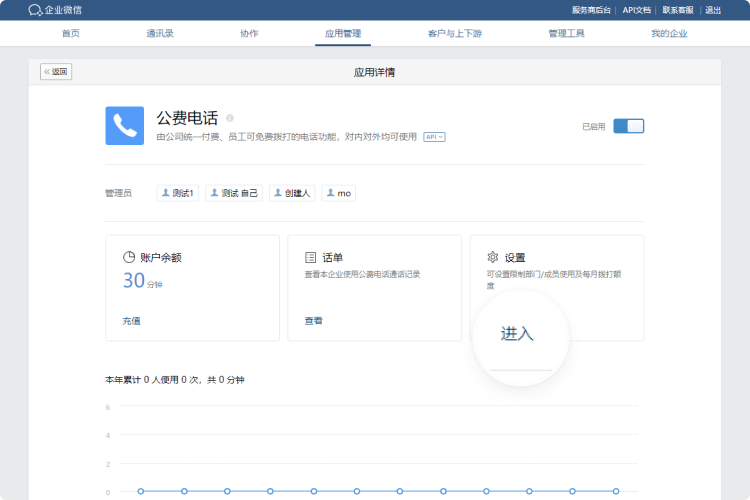Image resolution: width=750 pixels, height=500 pixels.
Task: Select the admin tag 测试 自己
Action: (x=234, y=193)
